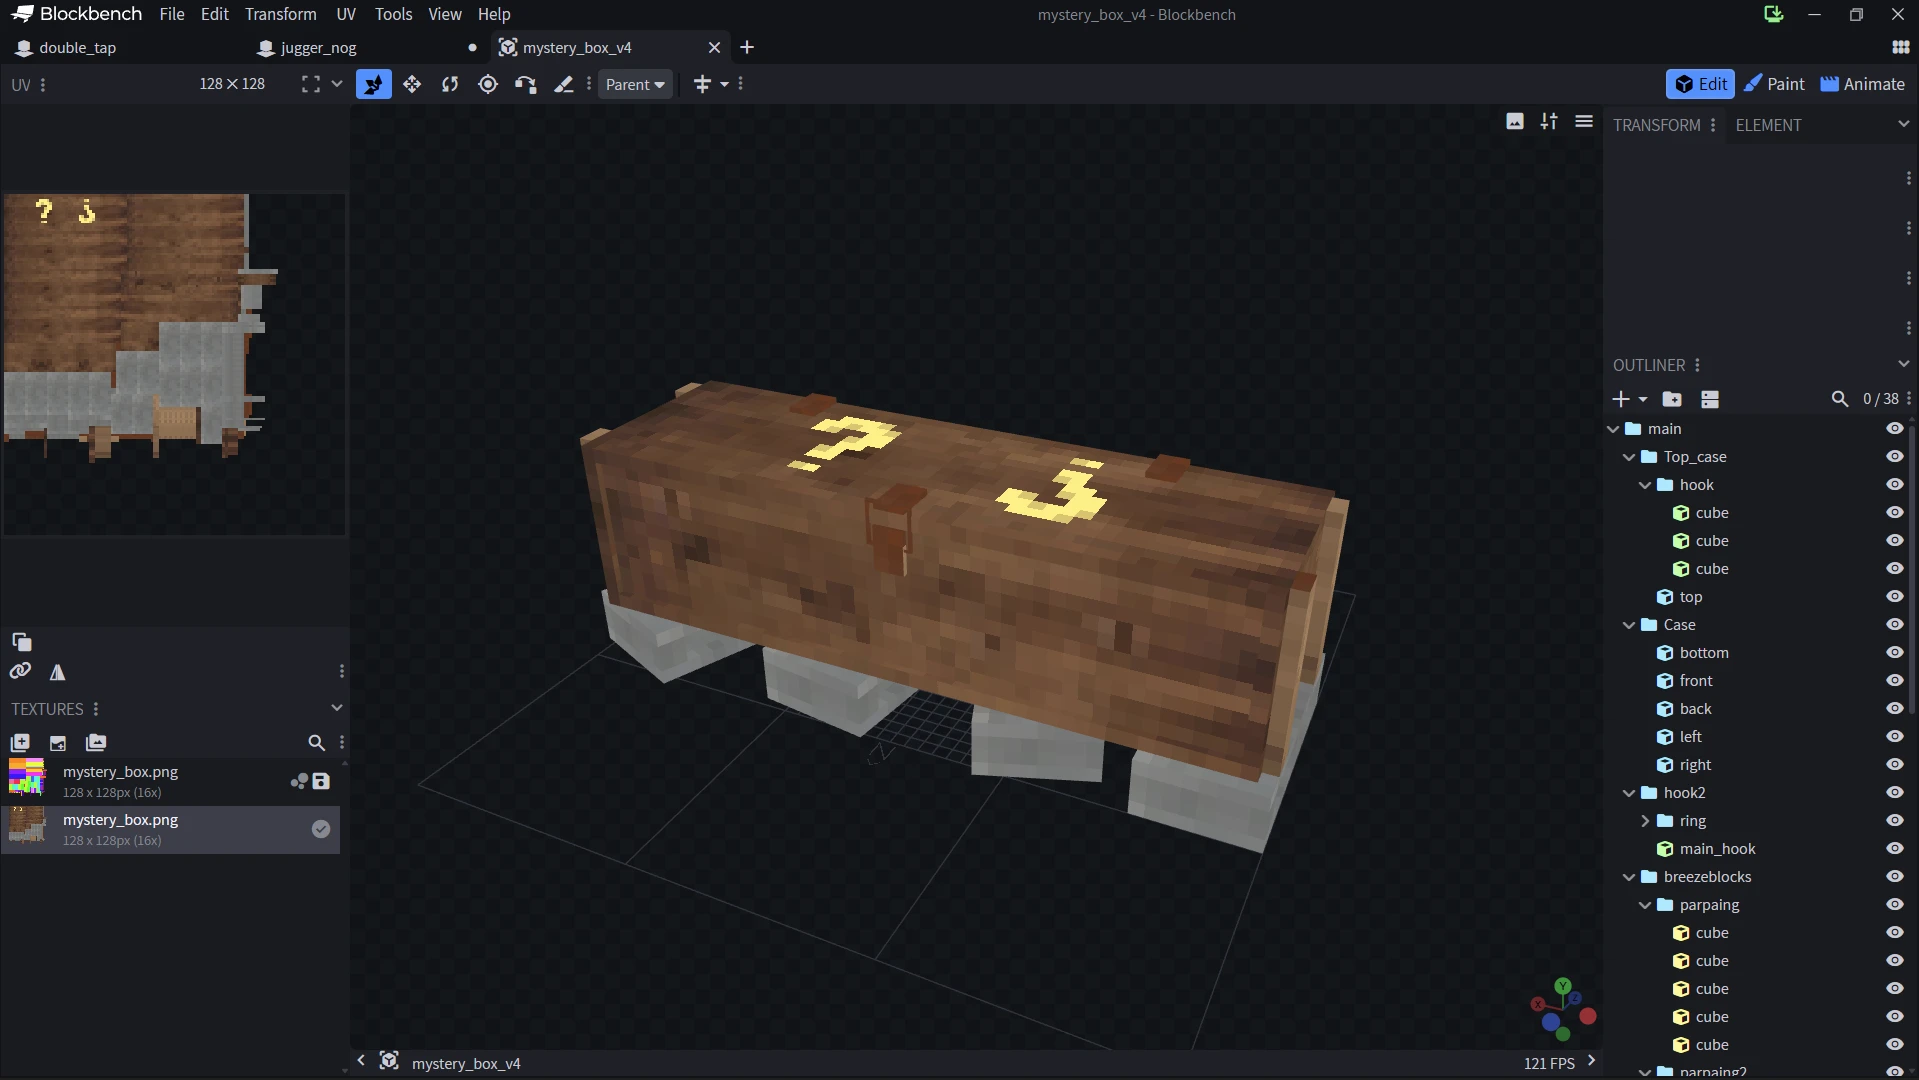
Task: Click the viewport screenshot image icon
Action: (x=1515, y=122)
